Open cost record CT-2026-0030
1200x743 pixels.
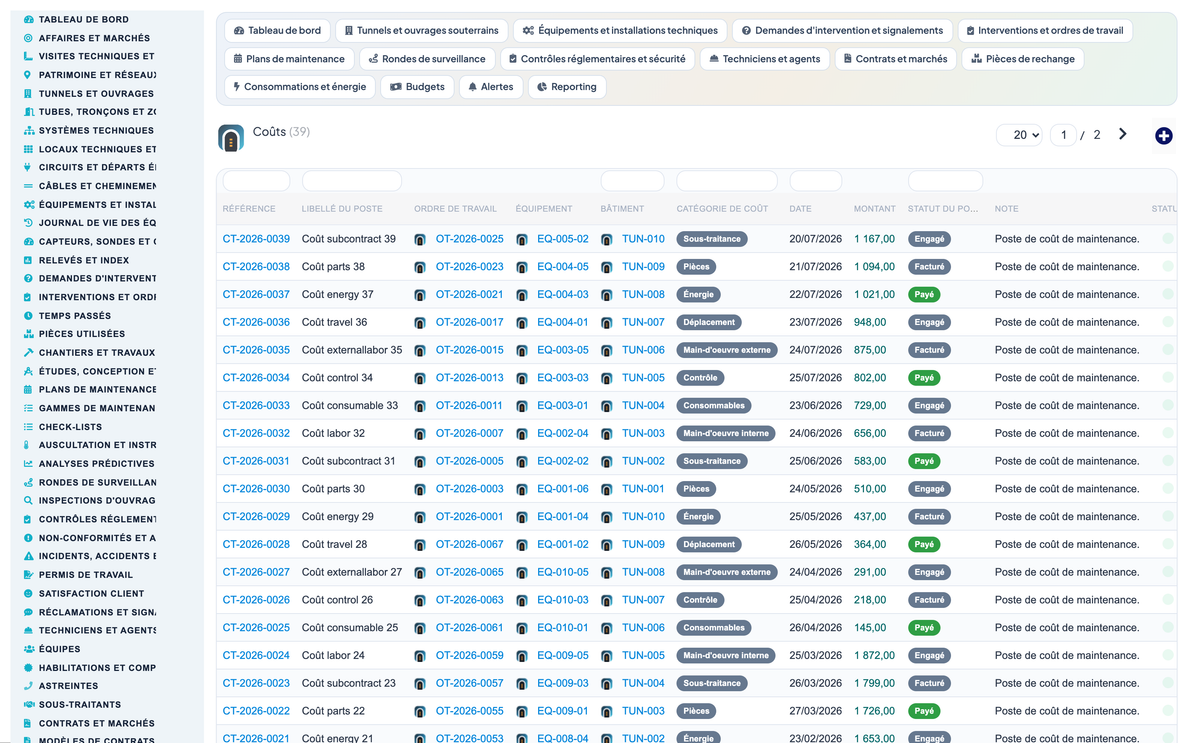[256, 489]
